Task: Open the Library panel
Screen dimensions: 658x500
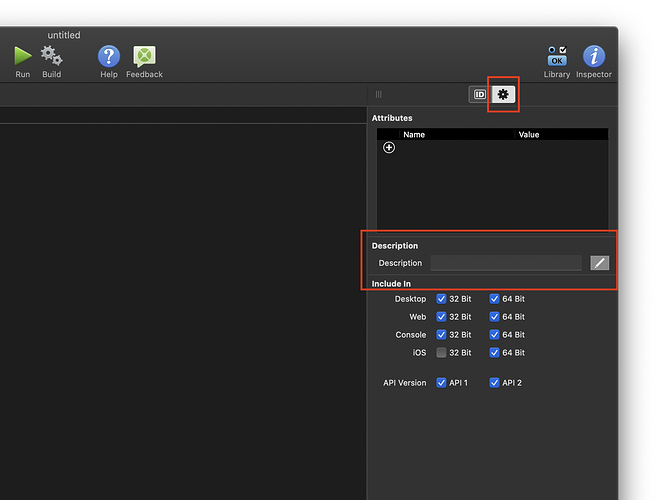Action: 557,56
